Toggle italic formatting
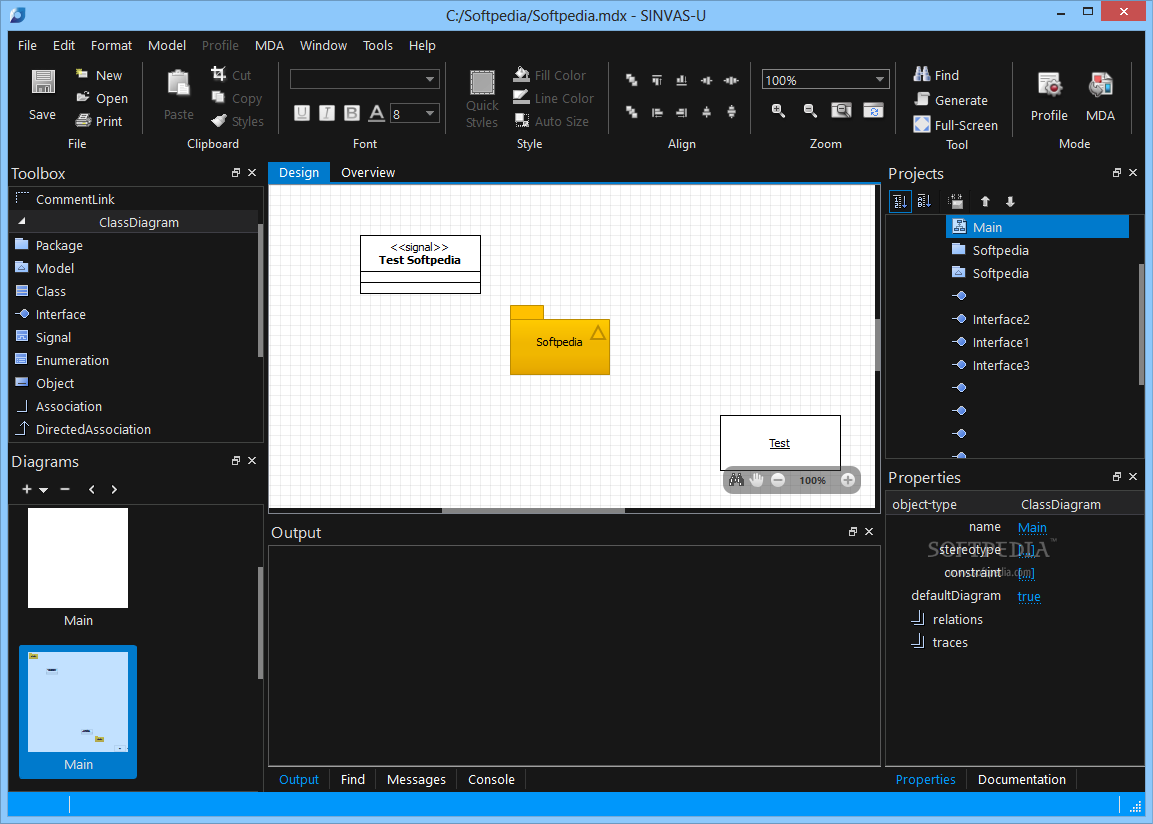Image resolution: width=1153 pixels, height=824 pixels. tap(327, 112)
